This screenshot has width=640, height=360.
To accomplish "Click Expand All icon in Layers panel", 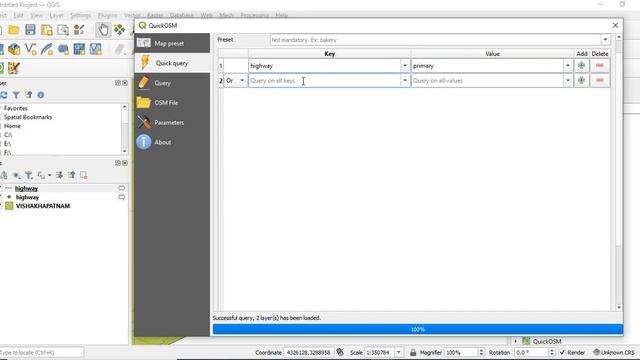I will pyautogui.click(x=60, y=175).
